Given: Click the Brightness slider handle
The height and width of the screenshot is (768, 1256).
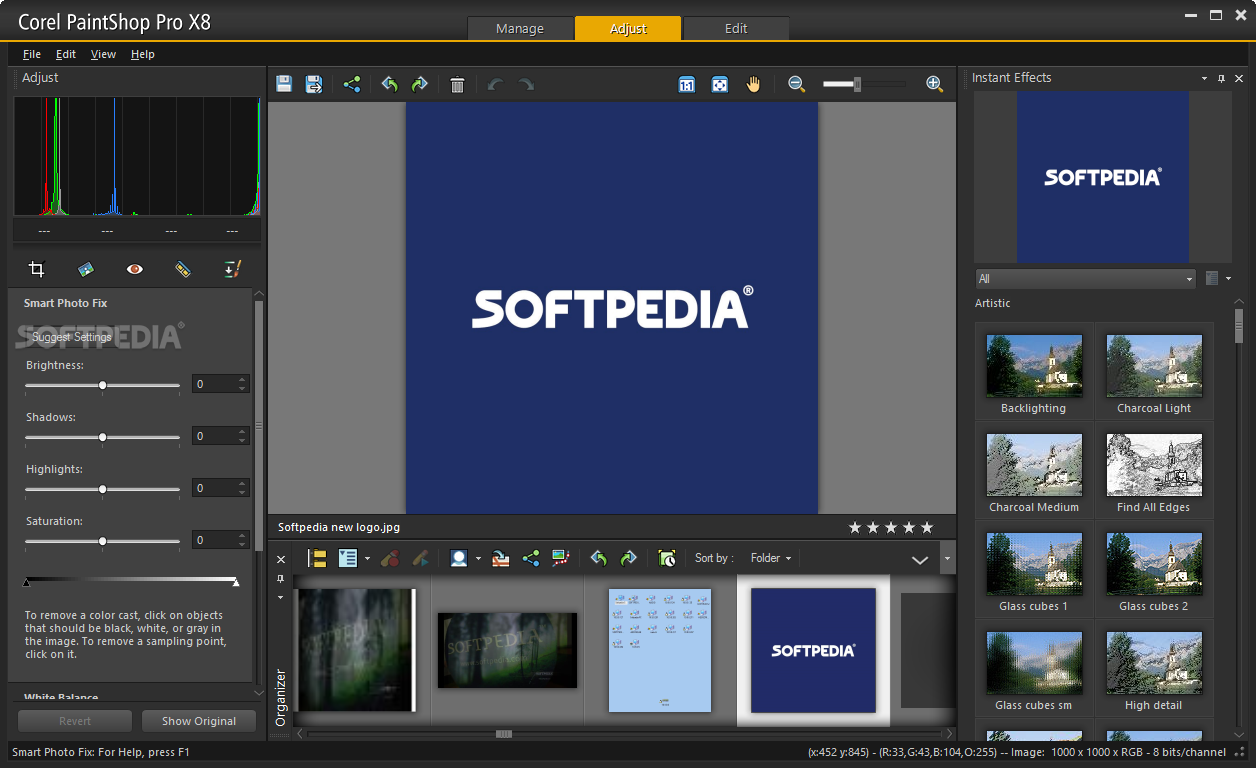Looking at the screenshot, I should [102, 385].
